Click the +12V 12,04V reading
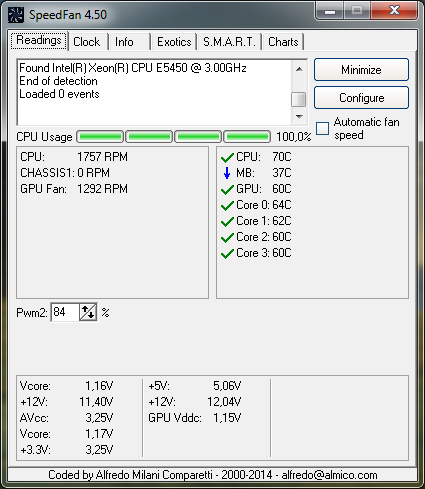 [195, 402]
